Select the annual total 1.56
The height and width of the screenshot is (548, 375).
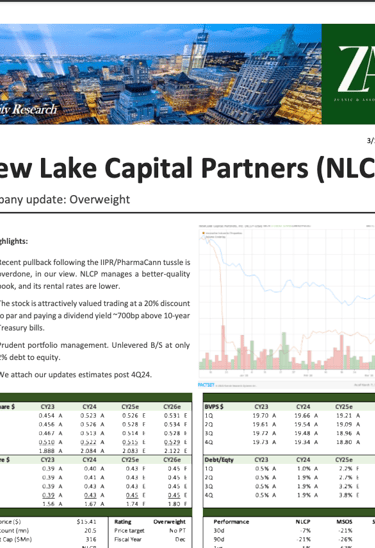[48, 504]
